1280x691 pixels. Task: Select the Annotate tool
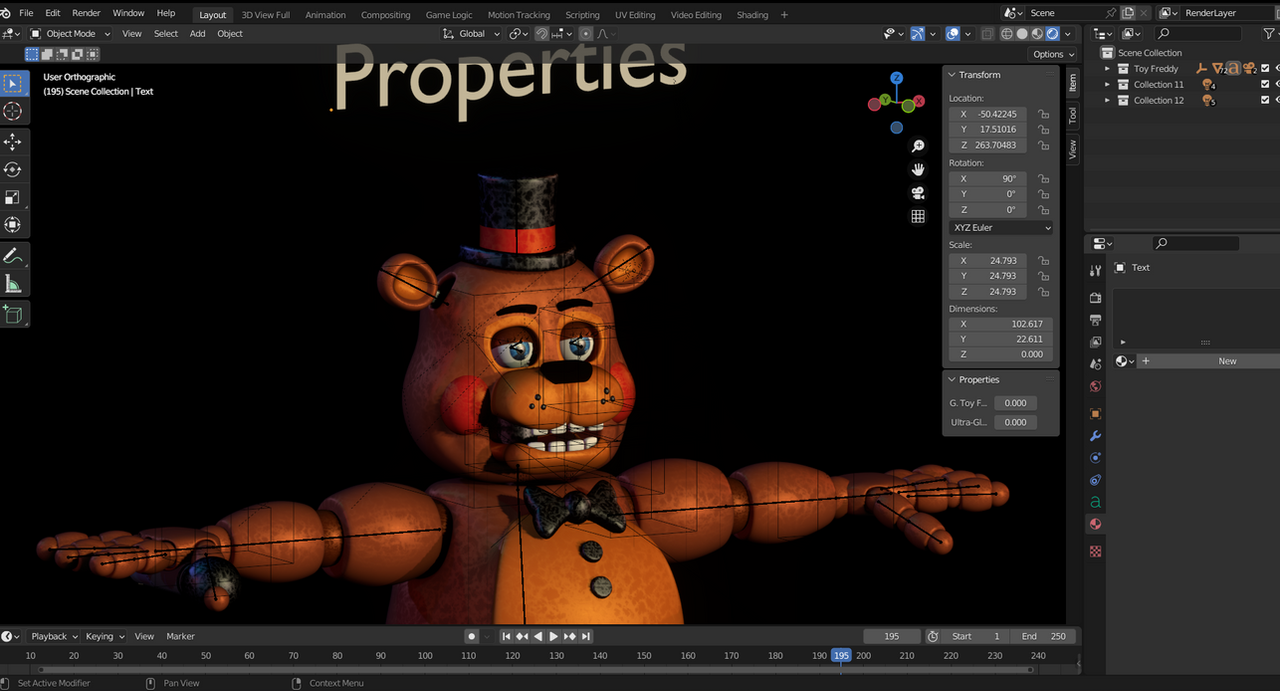tap(14, 256)
